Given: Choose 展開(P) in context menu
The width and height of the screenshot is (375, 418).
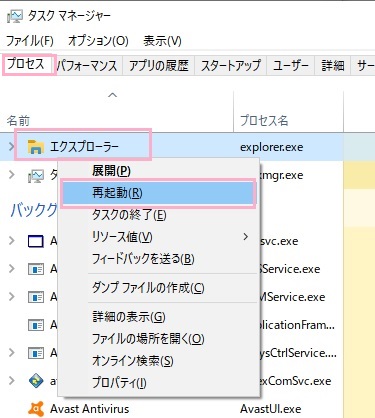Looking at the screenshot, I should click(x=158, y=171).
